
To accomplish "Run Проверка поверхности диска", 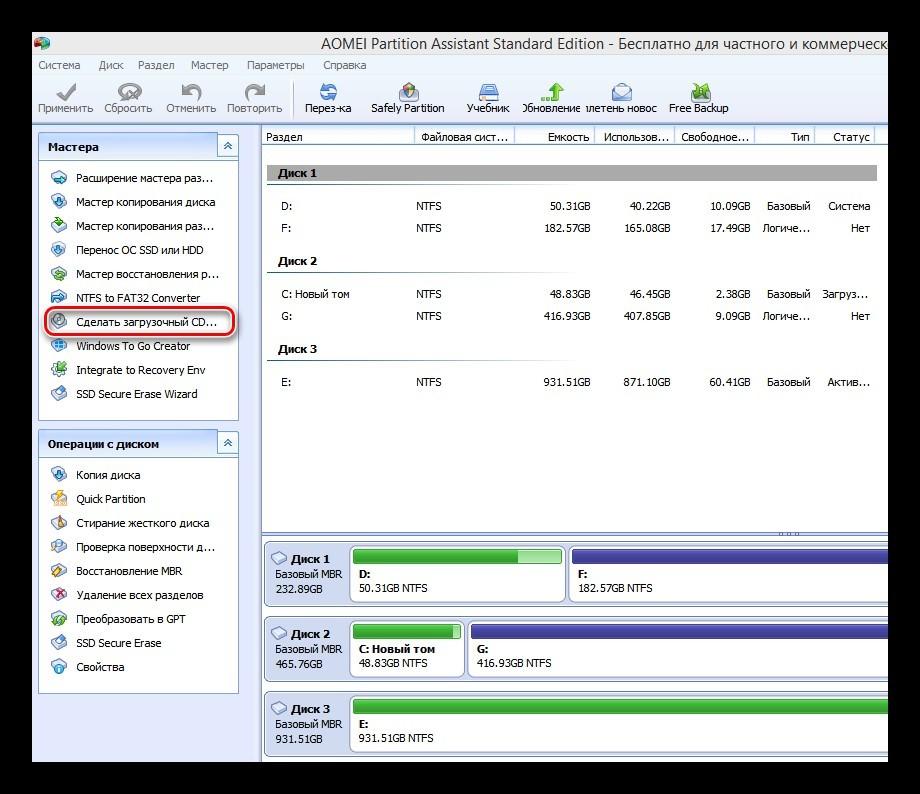I will [133, 547].
